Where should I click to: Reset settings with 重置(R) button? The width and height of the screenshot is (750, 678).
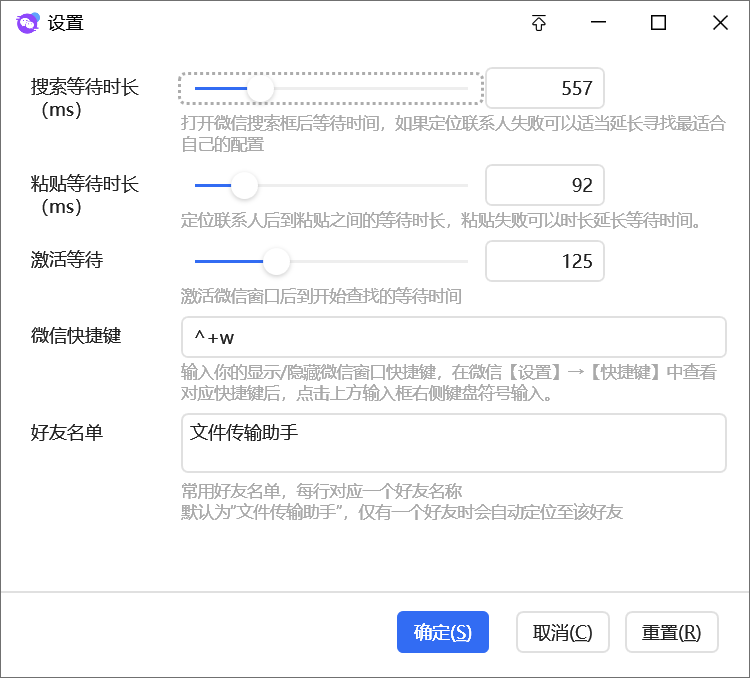[x=672, y=632]
